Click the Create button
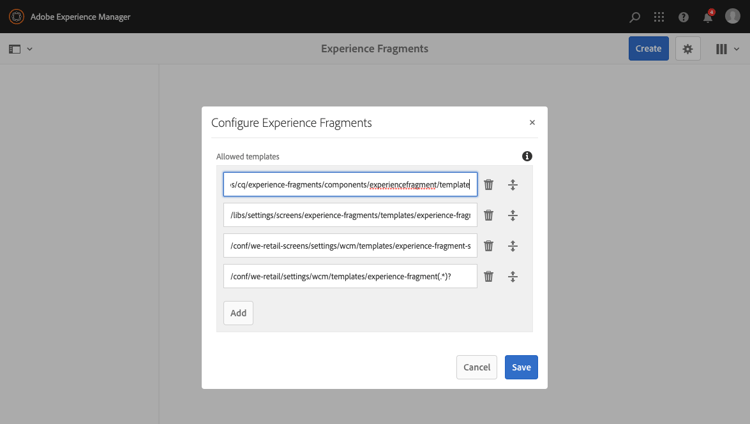Viewport: 750px width, 424px height. [649, 48]
